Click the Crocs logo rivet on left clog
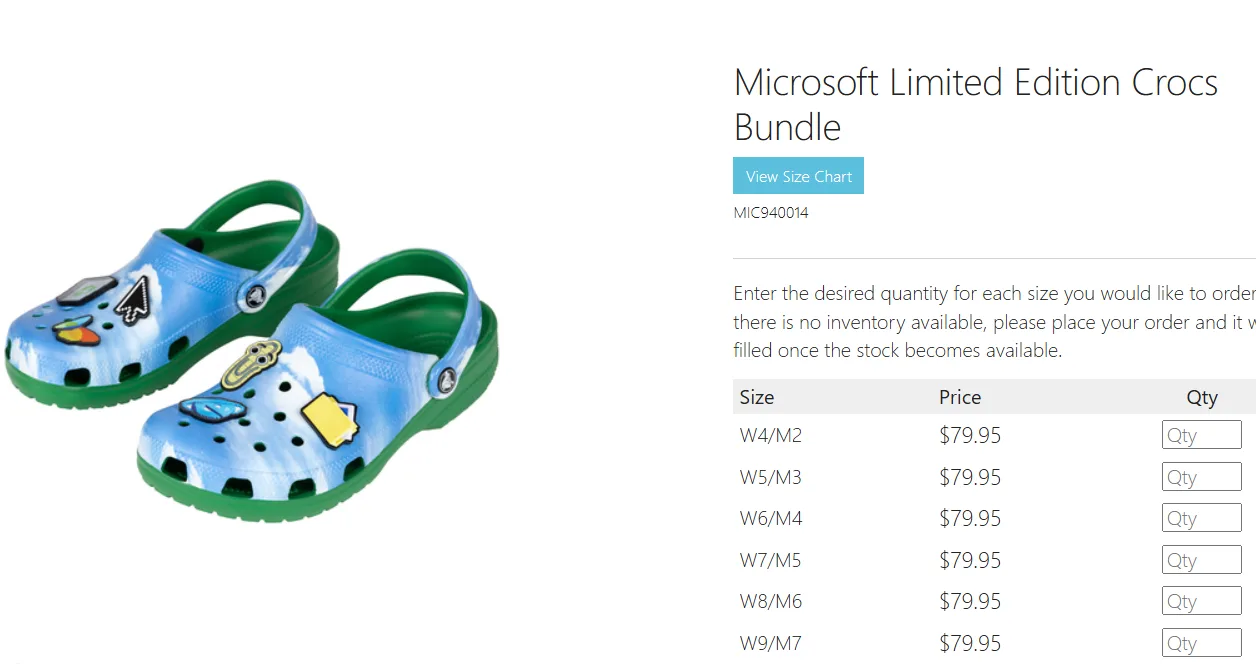This screenshot has height=664, width=1256. 254,295
